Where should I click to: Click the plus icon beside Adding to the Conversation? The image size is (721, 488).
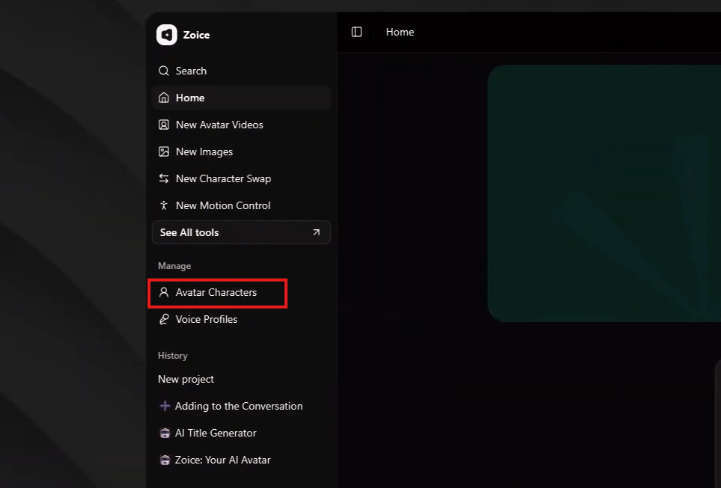(x=164, y=406)
